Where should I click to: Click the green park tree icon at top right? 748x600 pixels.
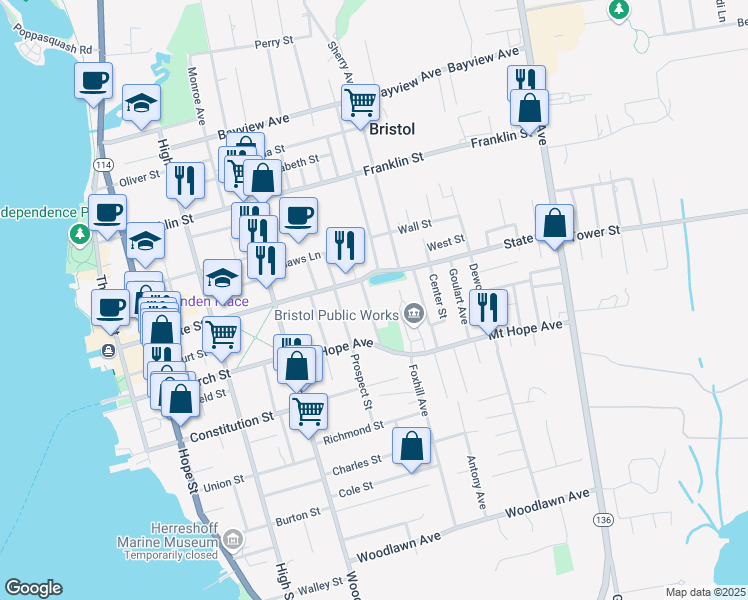coord(619,10)
